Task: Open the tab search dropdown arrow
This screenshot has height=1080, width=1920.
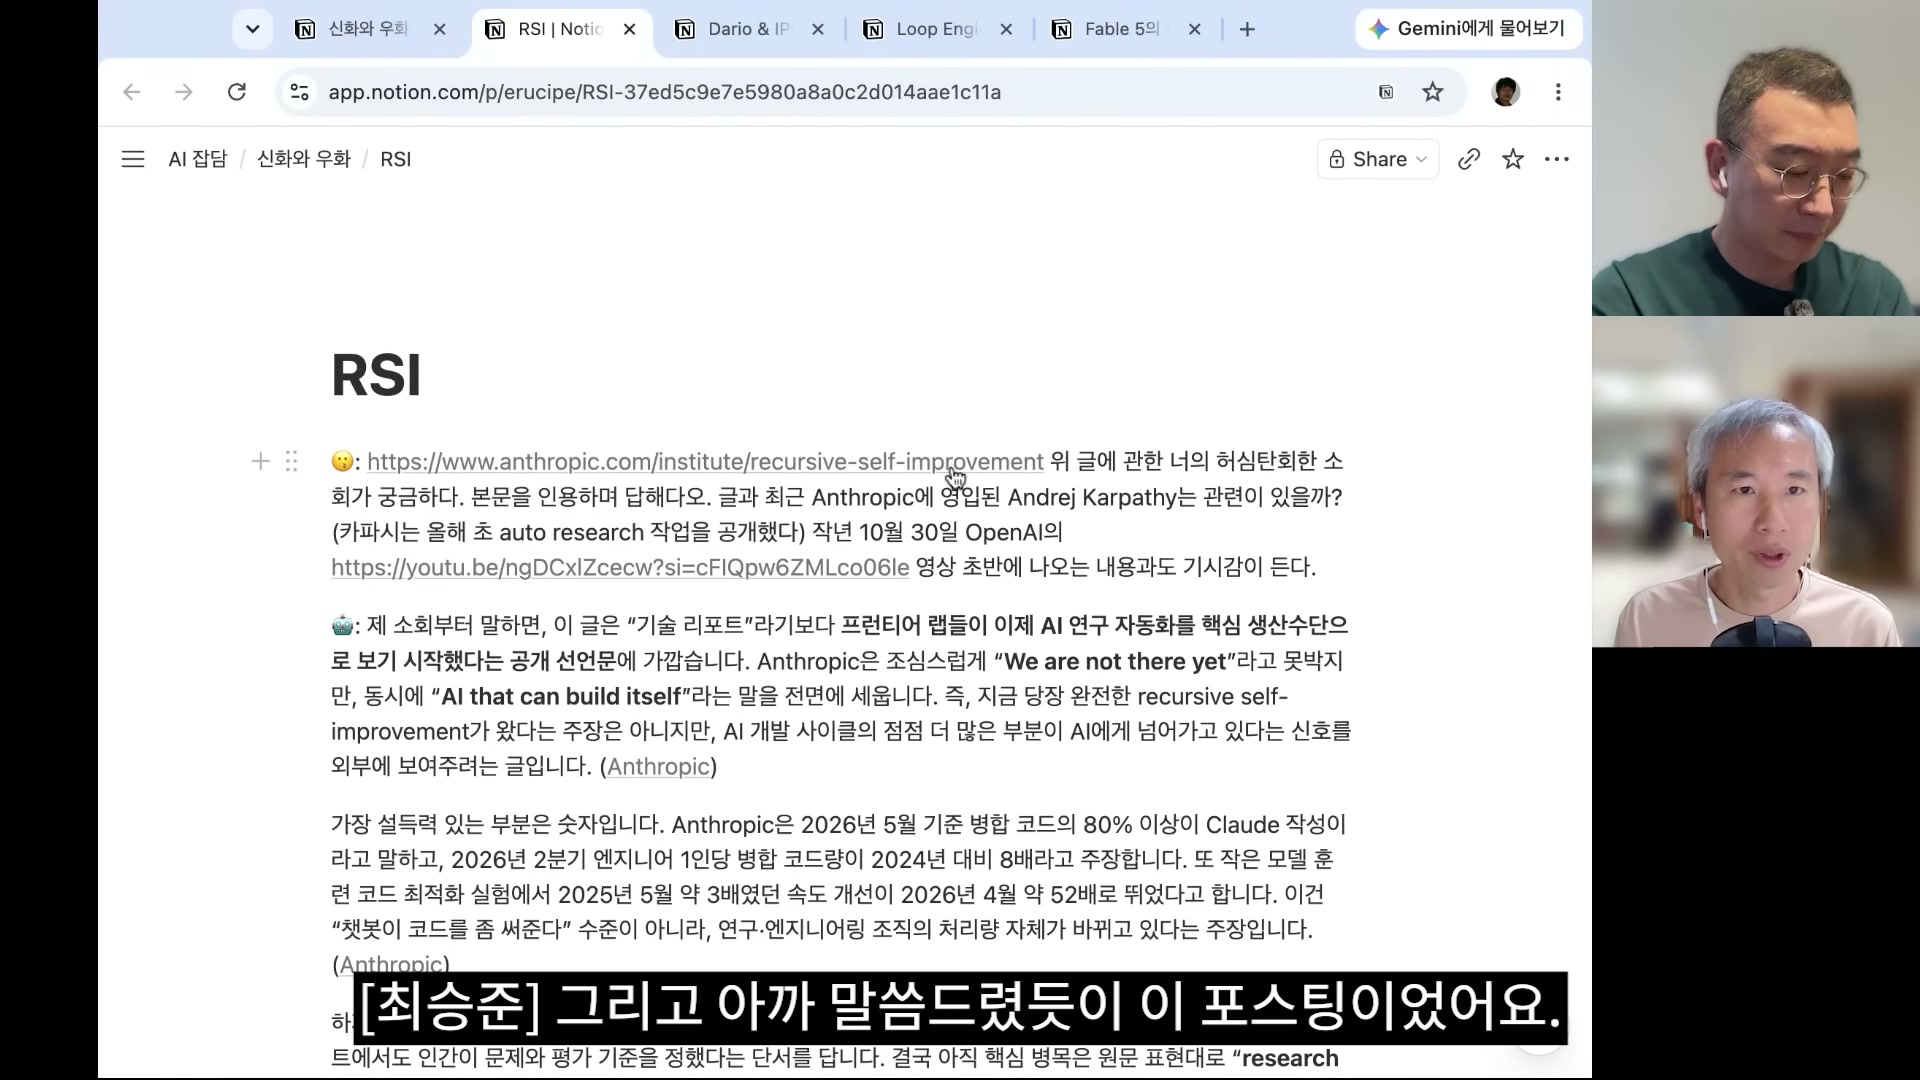Action: [252, 29]
